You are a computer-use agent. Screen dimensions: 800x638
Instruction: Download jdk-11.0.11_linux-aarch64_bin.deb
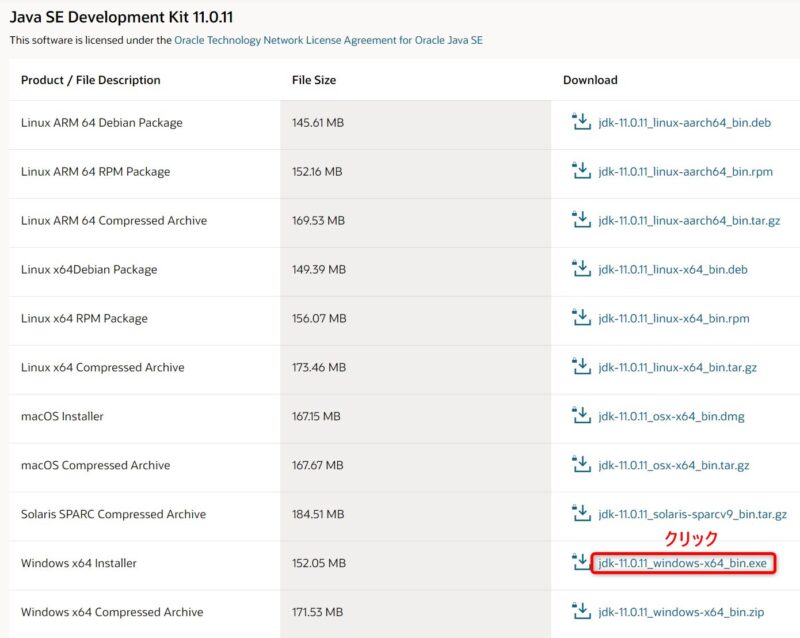[685, 122]
